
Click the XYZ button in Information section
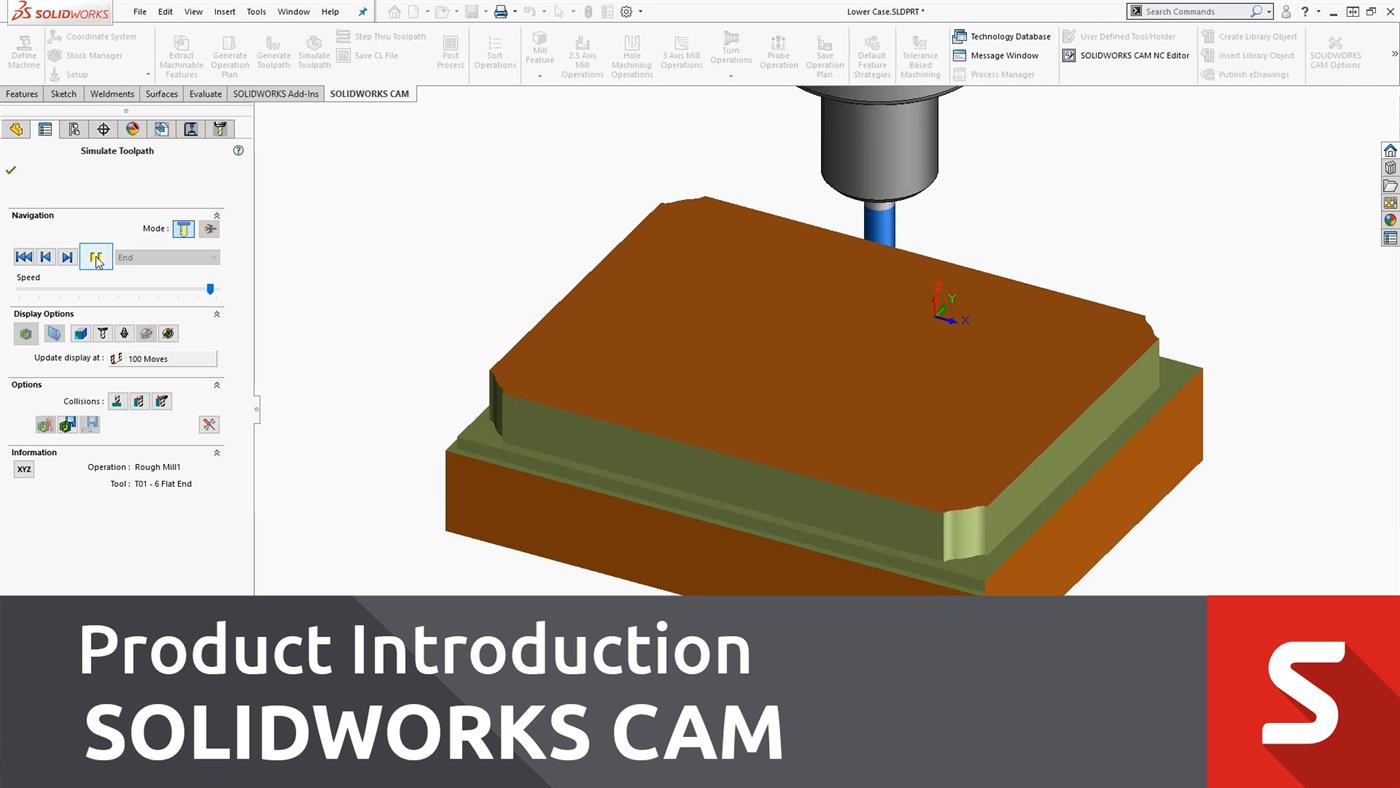(x=23, y=469)
